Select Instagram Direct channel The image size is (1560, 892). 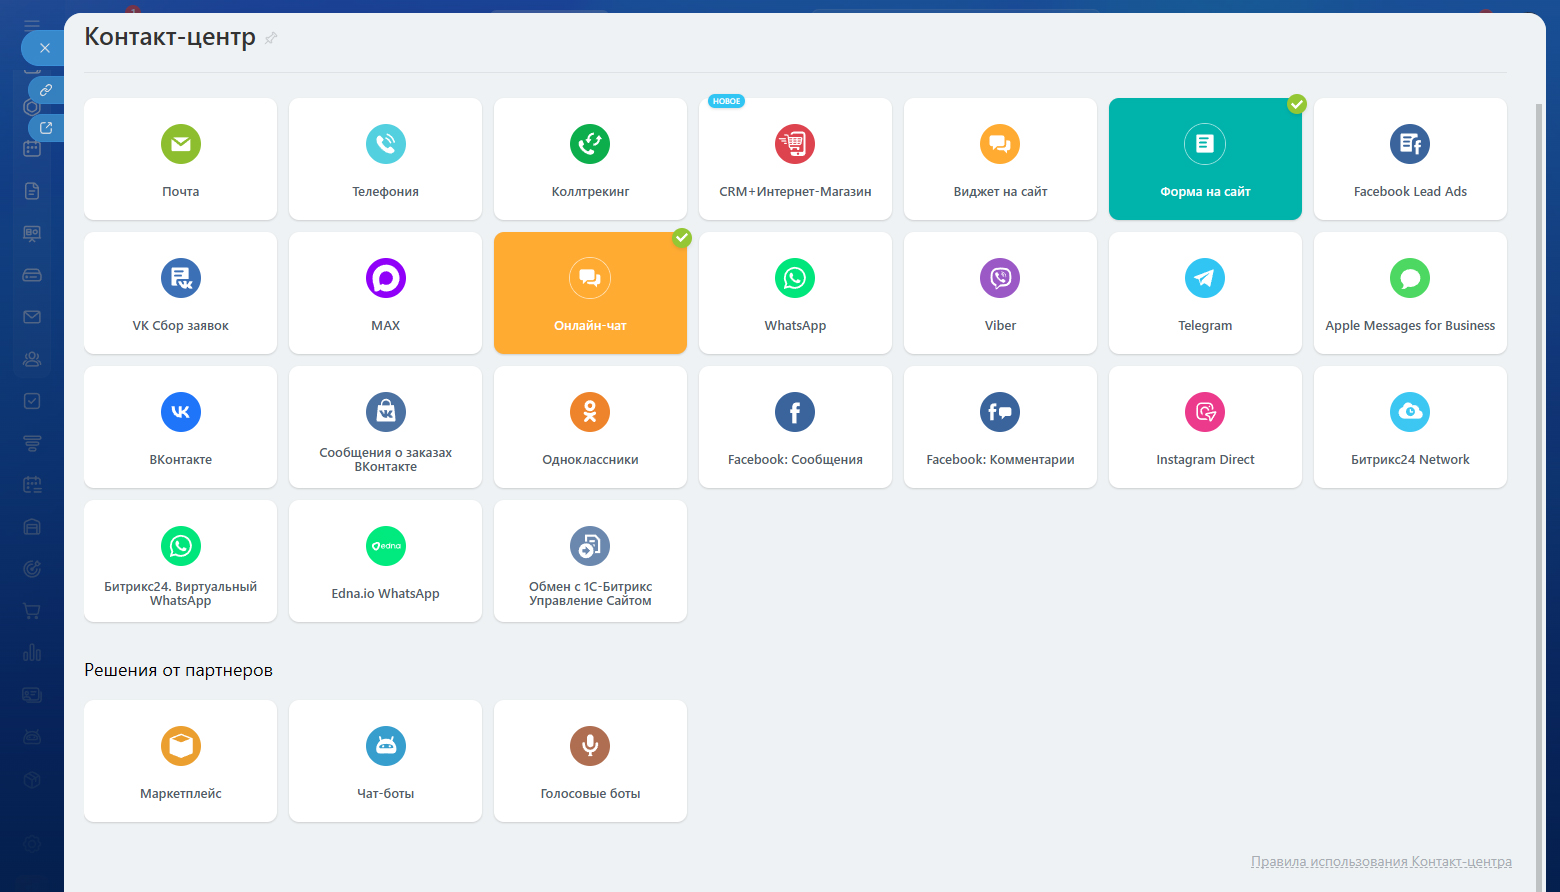[1205, 427]
